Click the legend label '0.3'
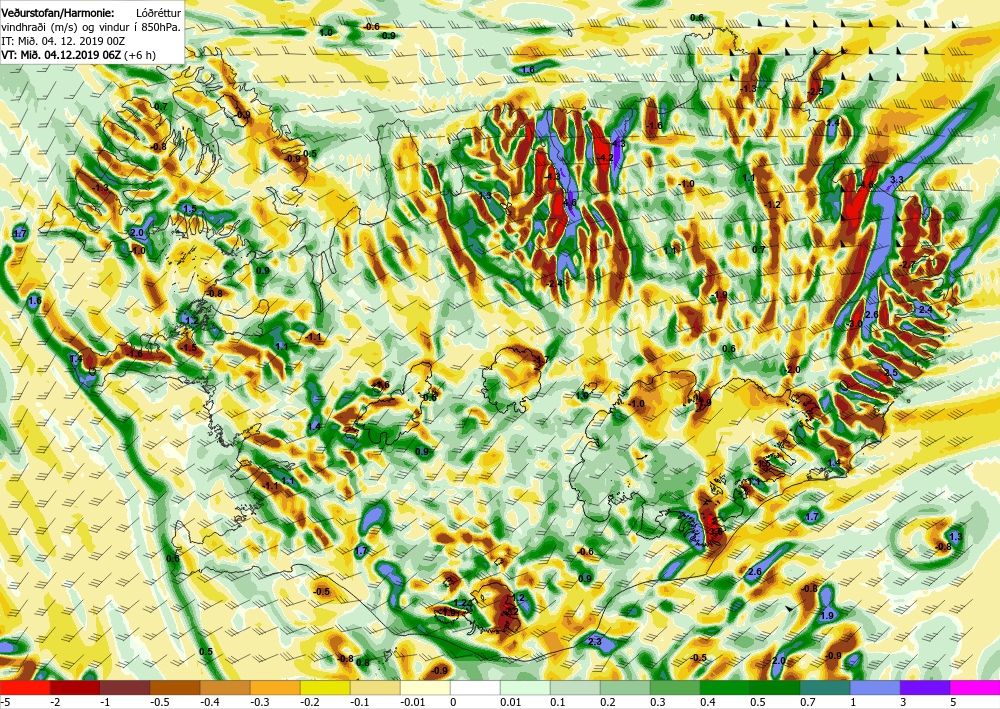 coord(658,702)
